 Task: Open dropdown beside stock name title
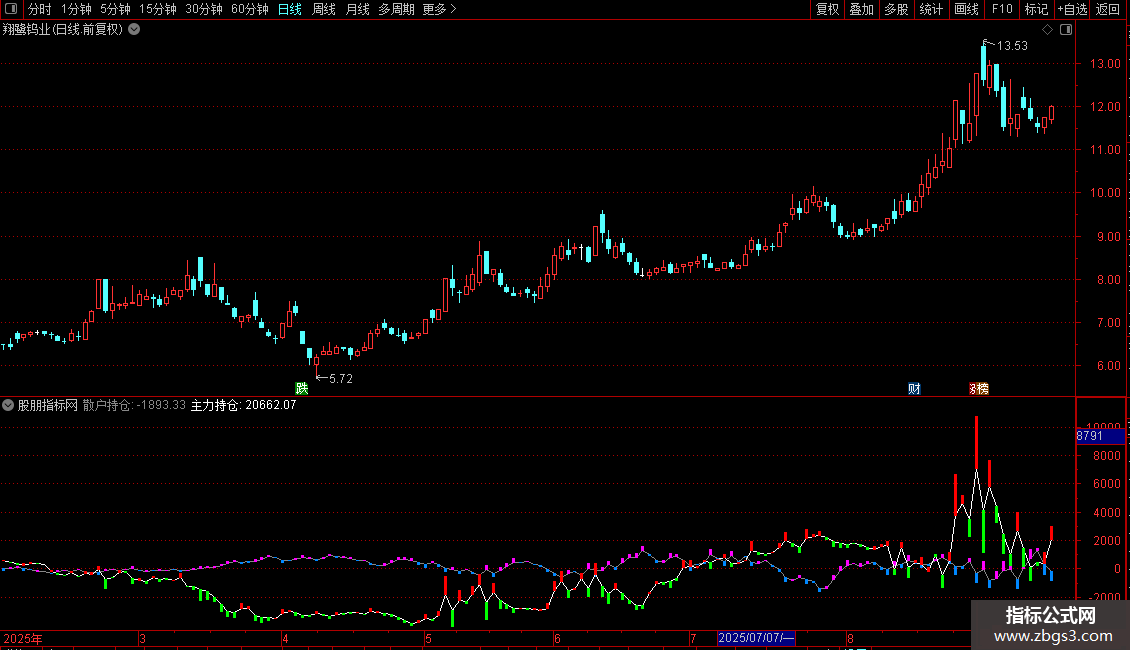click(x=134, y=30)
